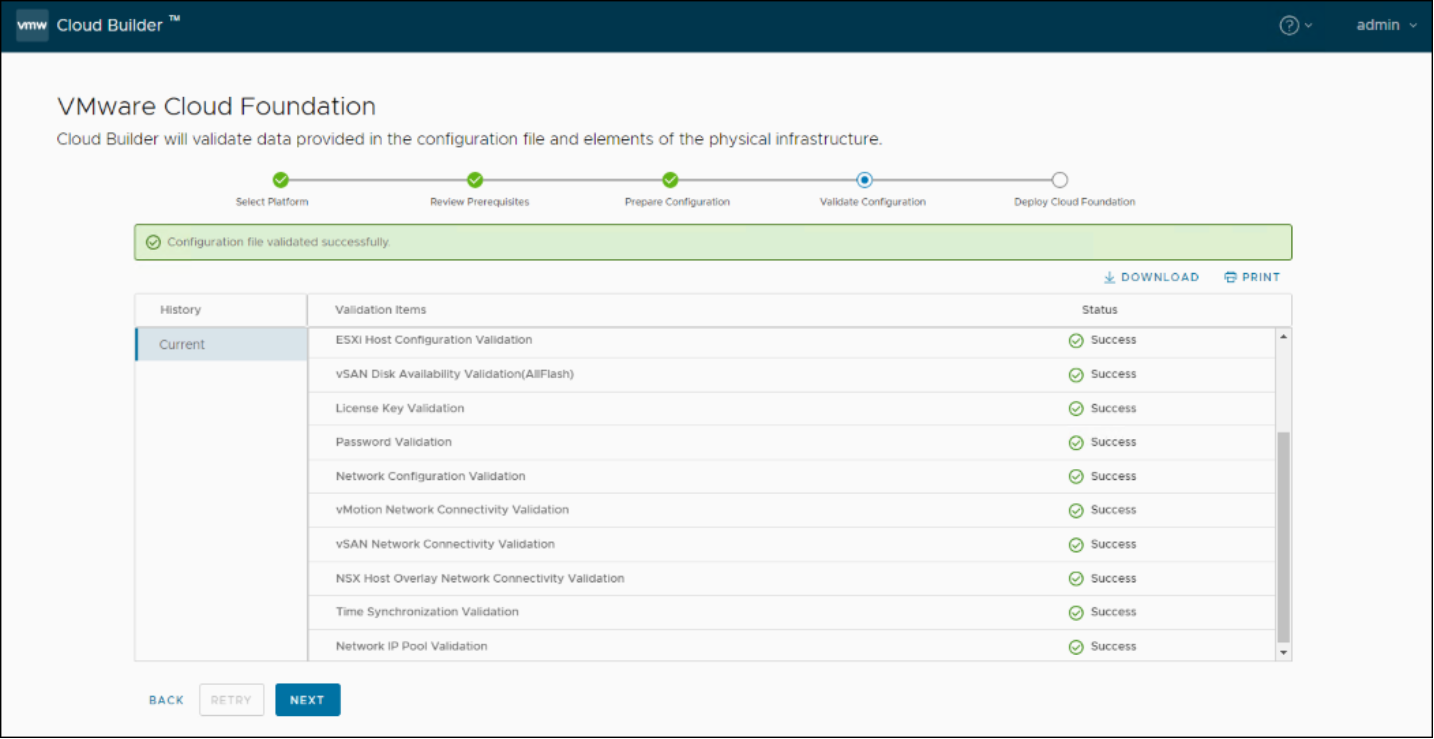This screenshot has width=1434, height=739.
Task: Click success icon for NSX Host Overlay
Action: pos(1076,579)
